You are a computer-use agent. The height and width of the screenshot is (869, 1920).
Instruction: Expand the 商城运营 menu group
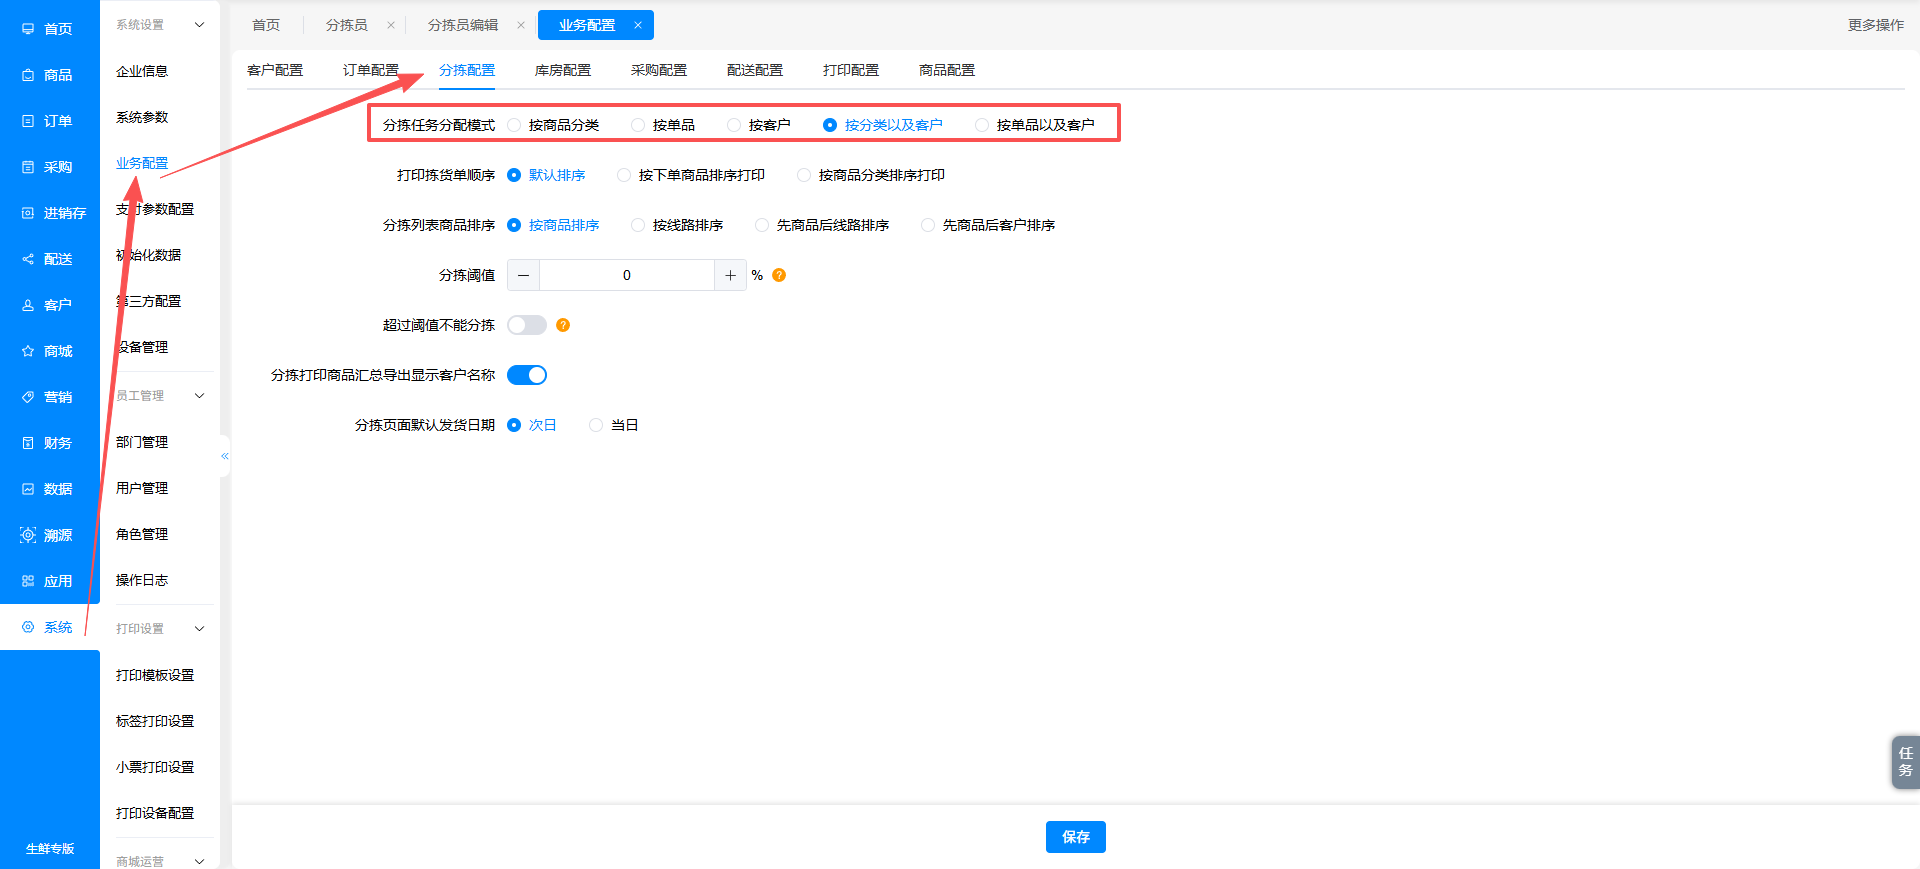(x=199, y=861)
